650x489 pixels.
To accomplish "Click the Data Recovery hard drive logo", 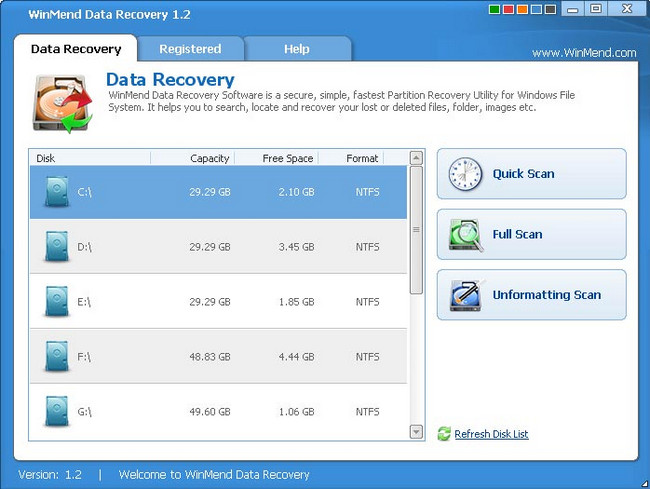I will coord(62,104).
